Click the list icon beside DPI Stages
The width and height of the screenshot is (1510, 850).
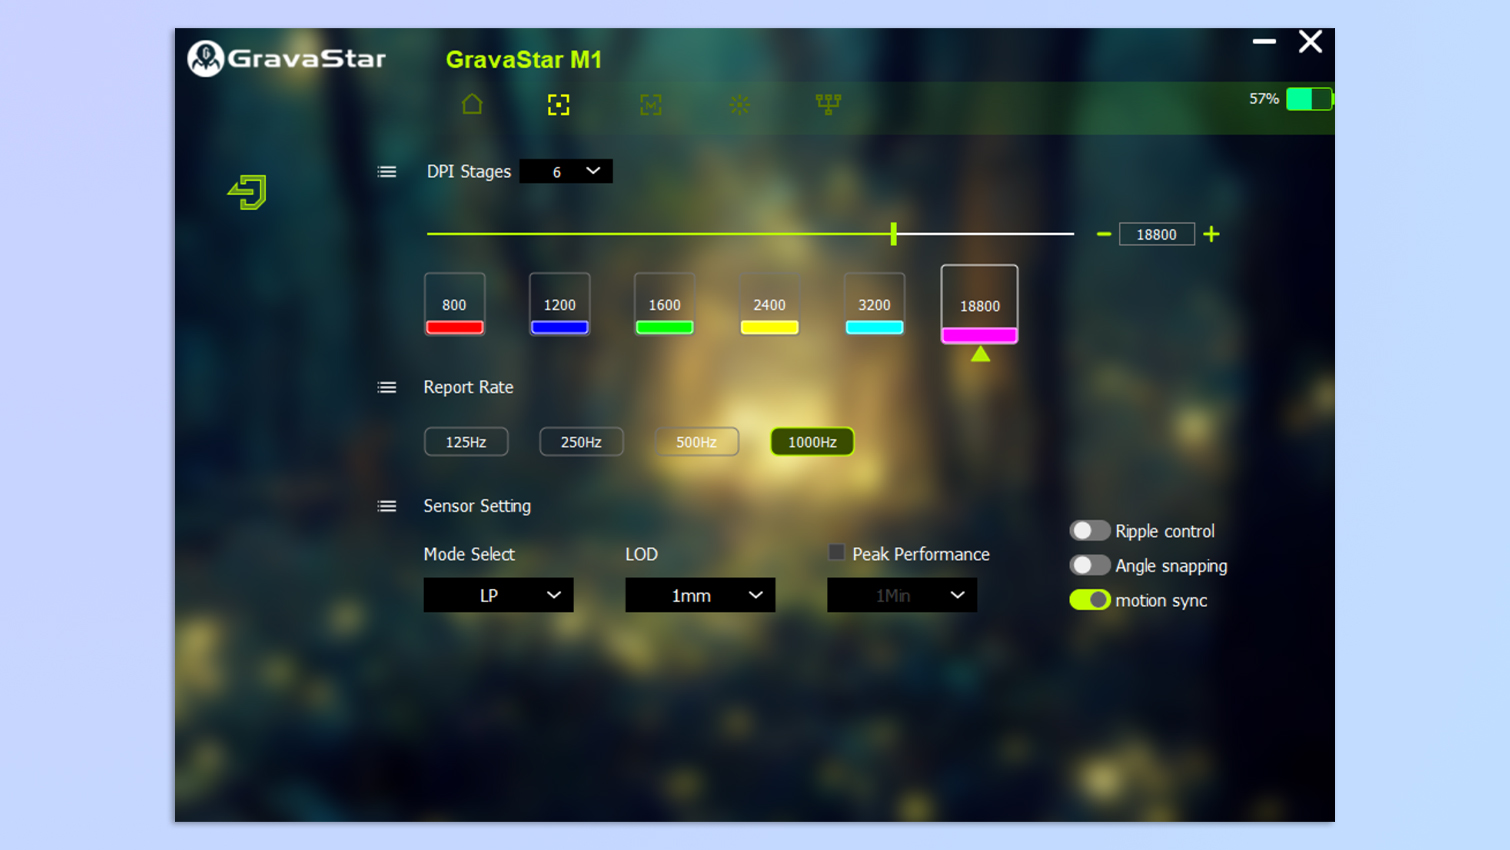click(x=387, y=171)
